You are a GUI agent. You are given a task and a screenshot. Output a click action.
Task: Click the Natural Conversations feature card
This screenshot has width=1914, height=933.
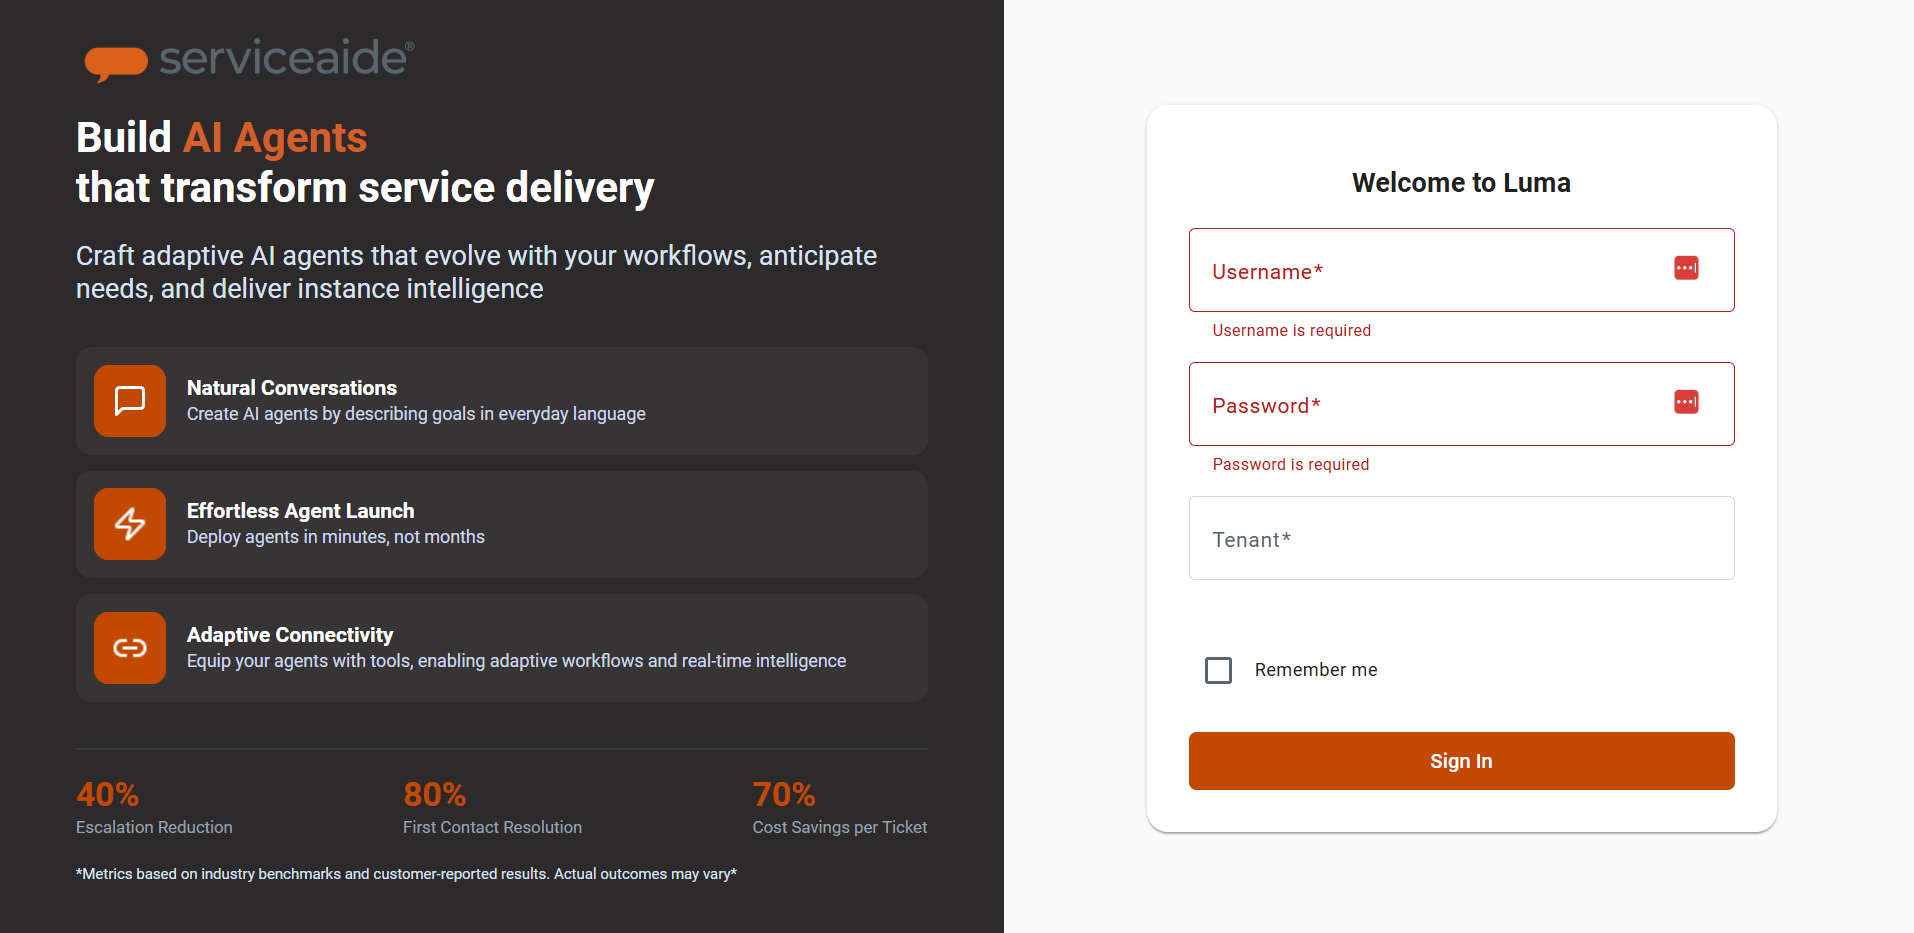(x=502, y=401)
